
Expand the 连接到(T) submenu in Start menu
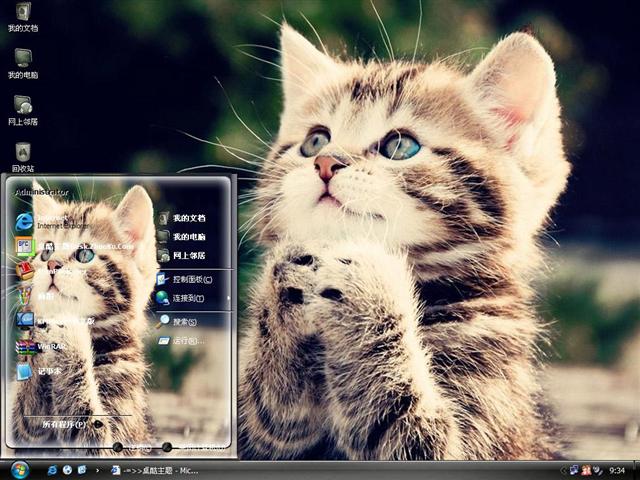tap(191, 298)
